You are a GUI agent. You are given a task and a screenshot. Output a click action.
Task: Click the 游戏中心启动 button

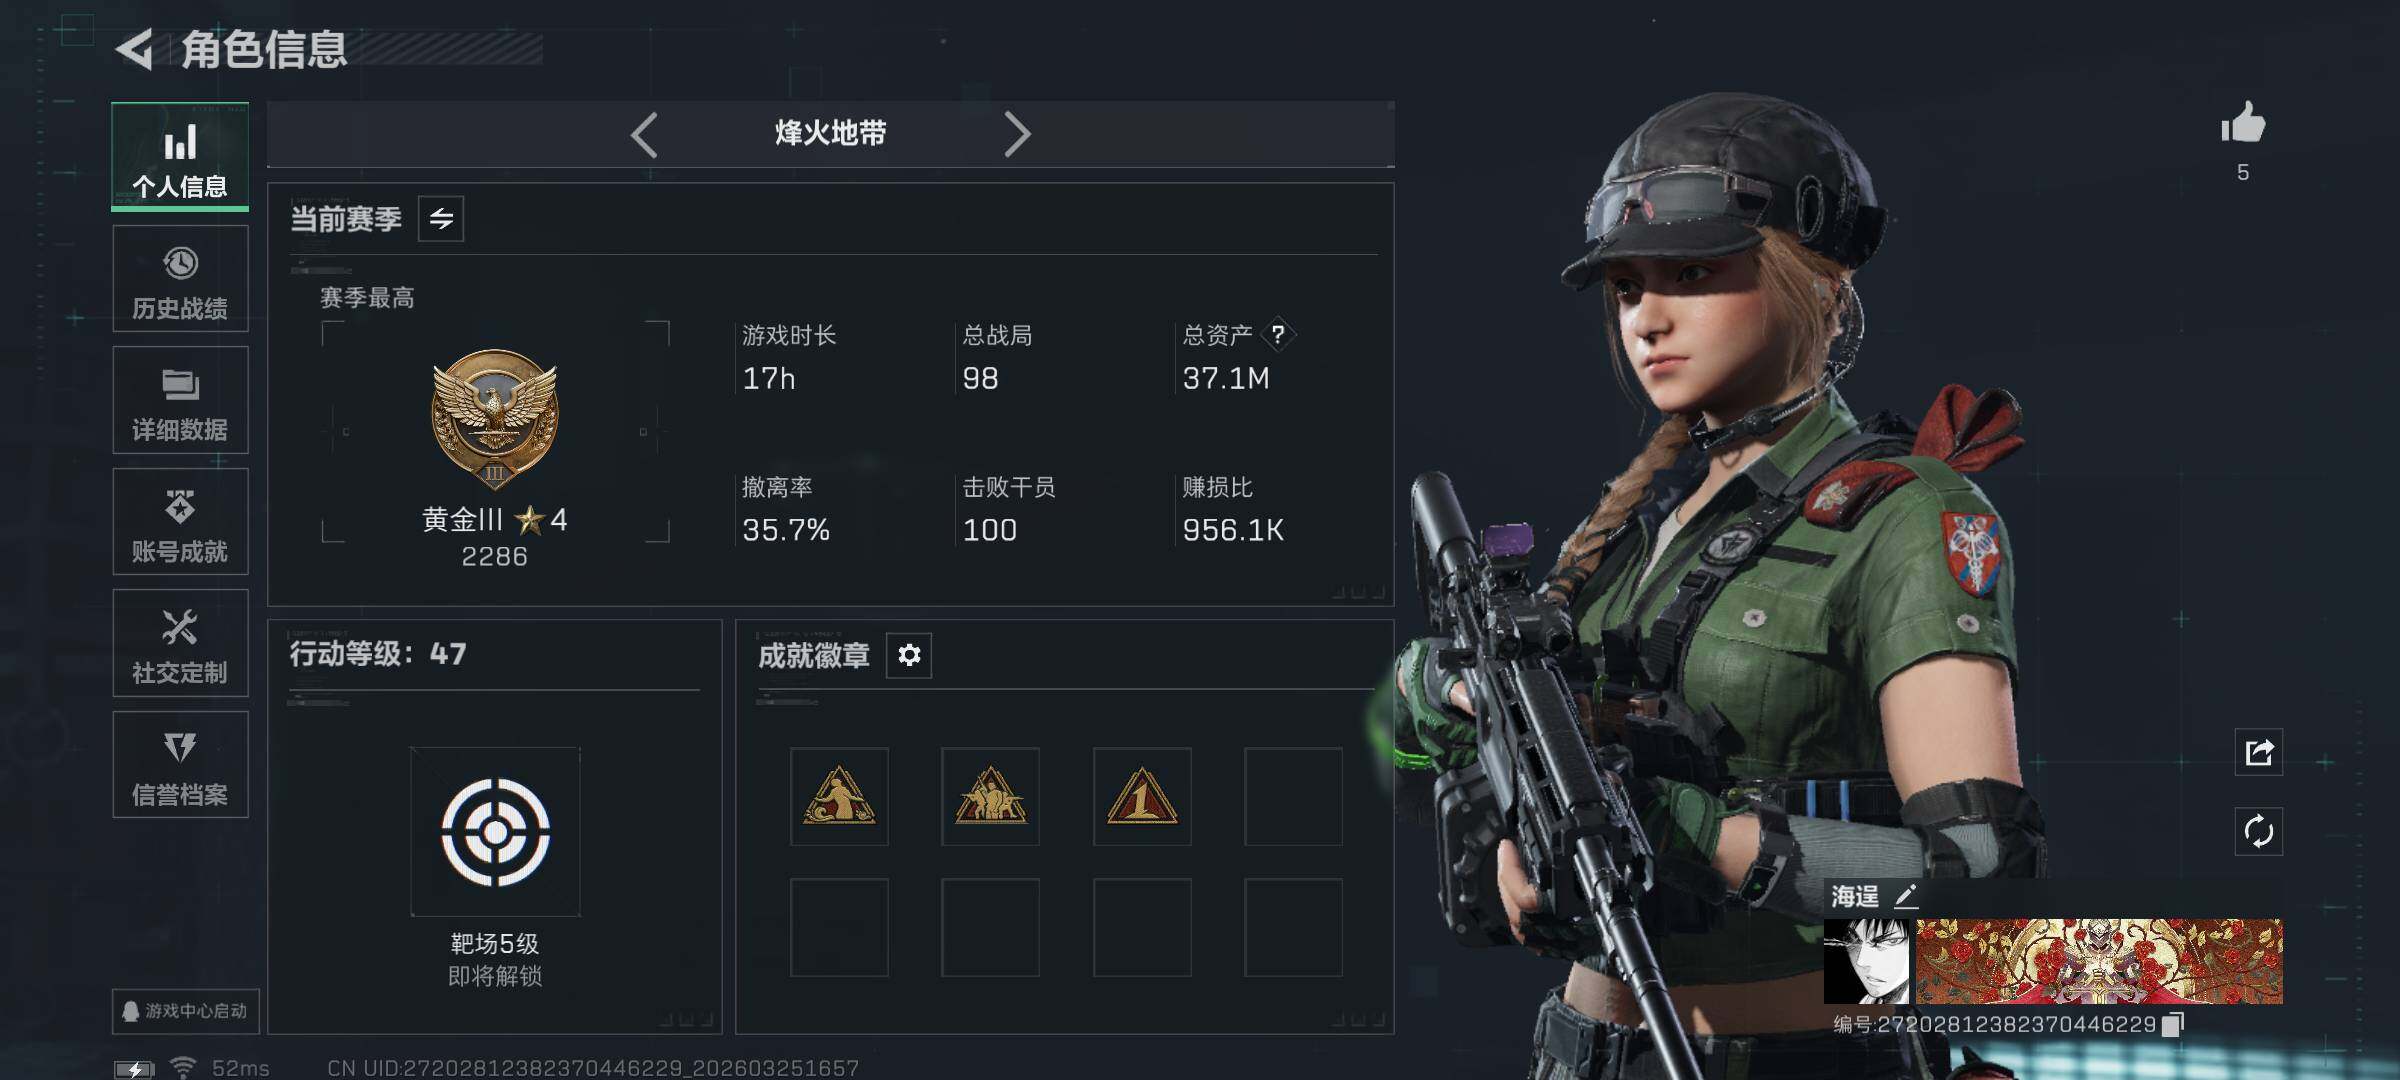pyautogui.click(x=186, y=1011)
